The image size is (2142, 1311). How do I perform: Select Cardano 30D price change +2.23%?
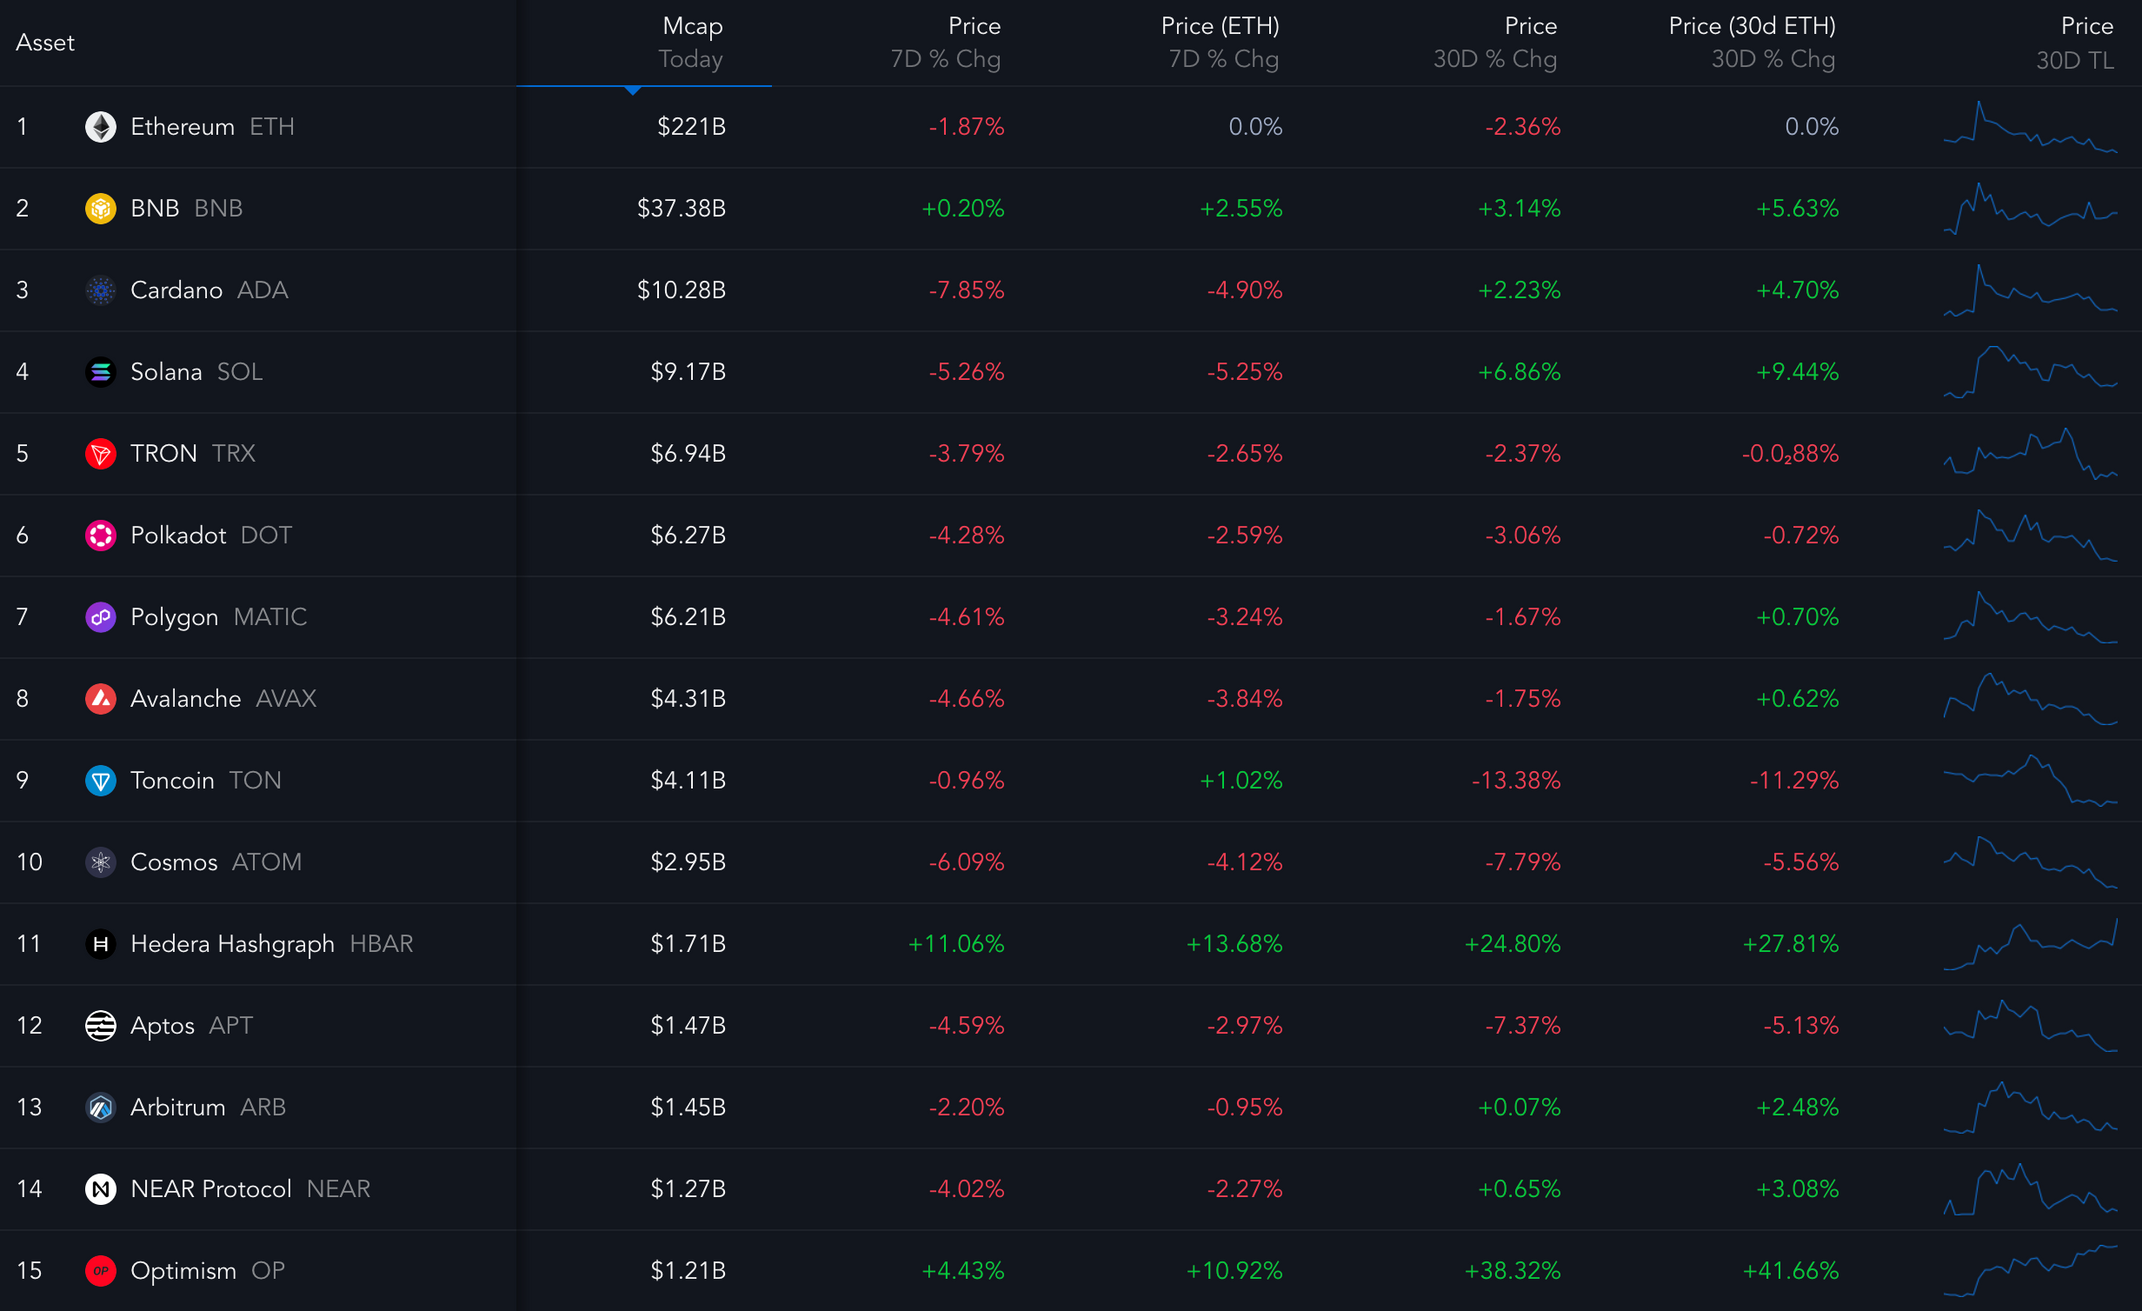[x=1519, y=290]
